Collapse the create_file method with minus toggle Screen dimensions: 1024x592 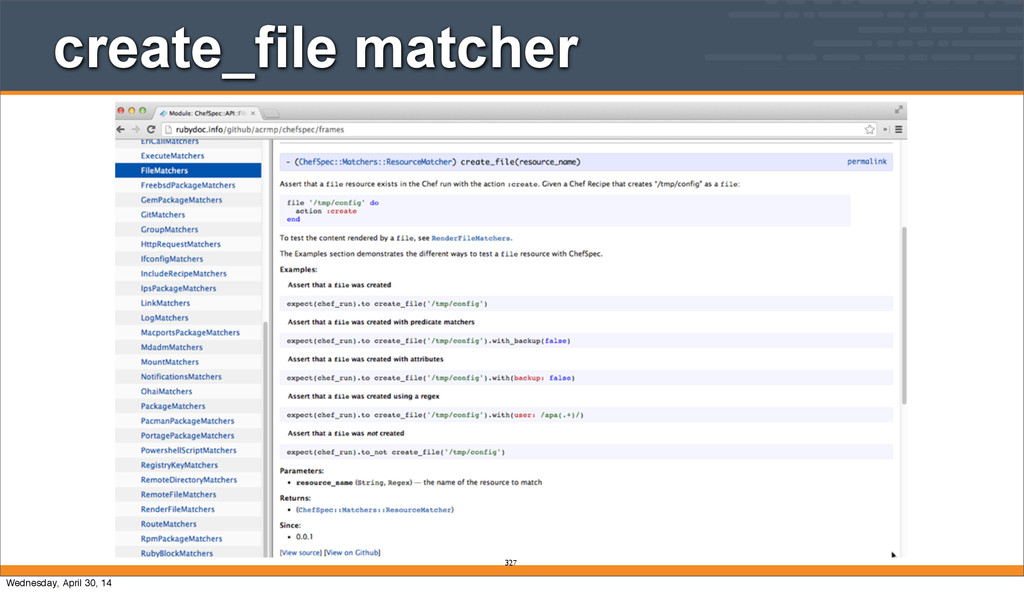click(287, 161)
